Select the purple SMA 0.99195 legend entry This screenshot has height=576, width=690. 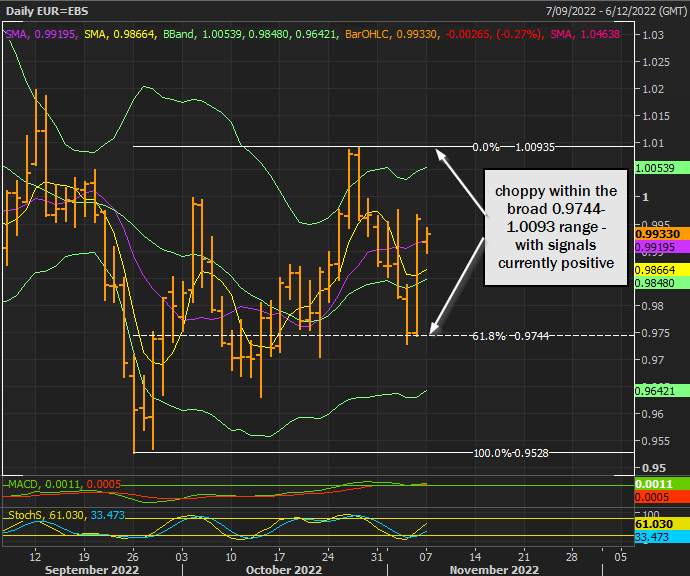pyautogui.click(x=40, y=34)
